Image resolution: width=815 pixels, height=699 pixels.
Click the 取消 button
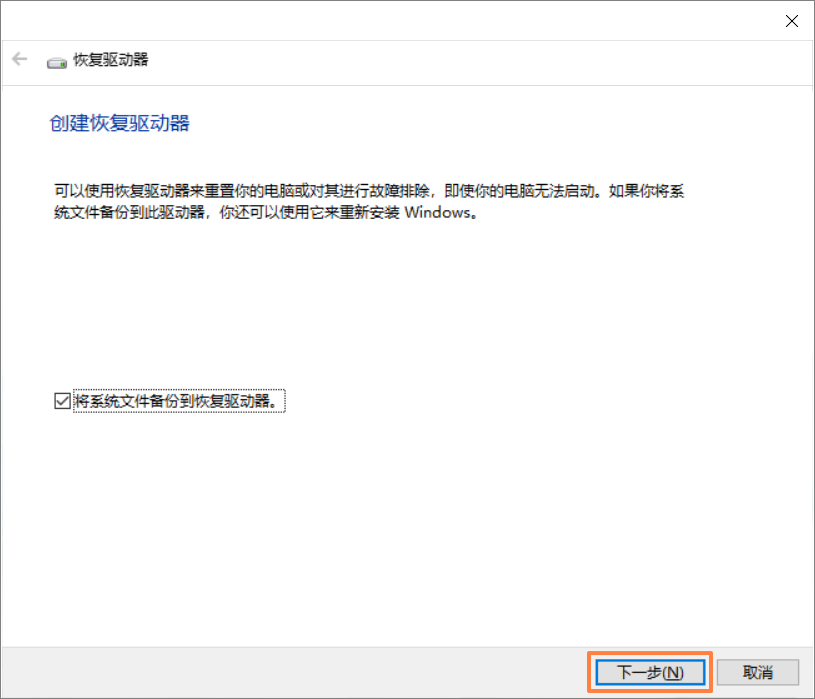(x=758, y=672)
